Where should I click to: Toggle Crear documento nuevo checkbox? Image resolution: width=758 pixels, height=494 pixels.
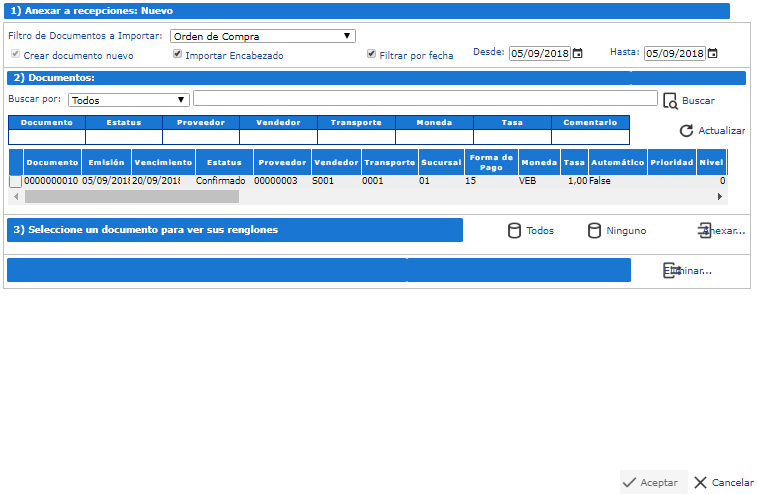15,54
